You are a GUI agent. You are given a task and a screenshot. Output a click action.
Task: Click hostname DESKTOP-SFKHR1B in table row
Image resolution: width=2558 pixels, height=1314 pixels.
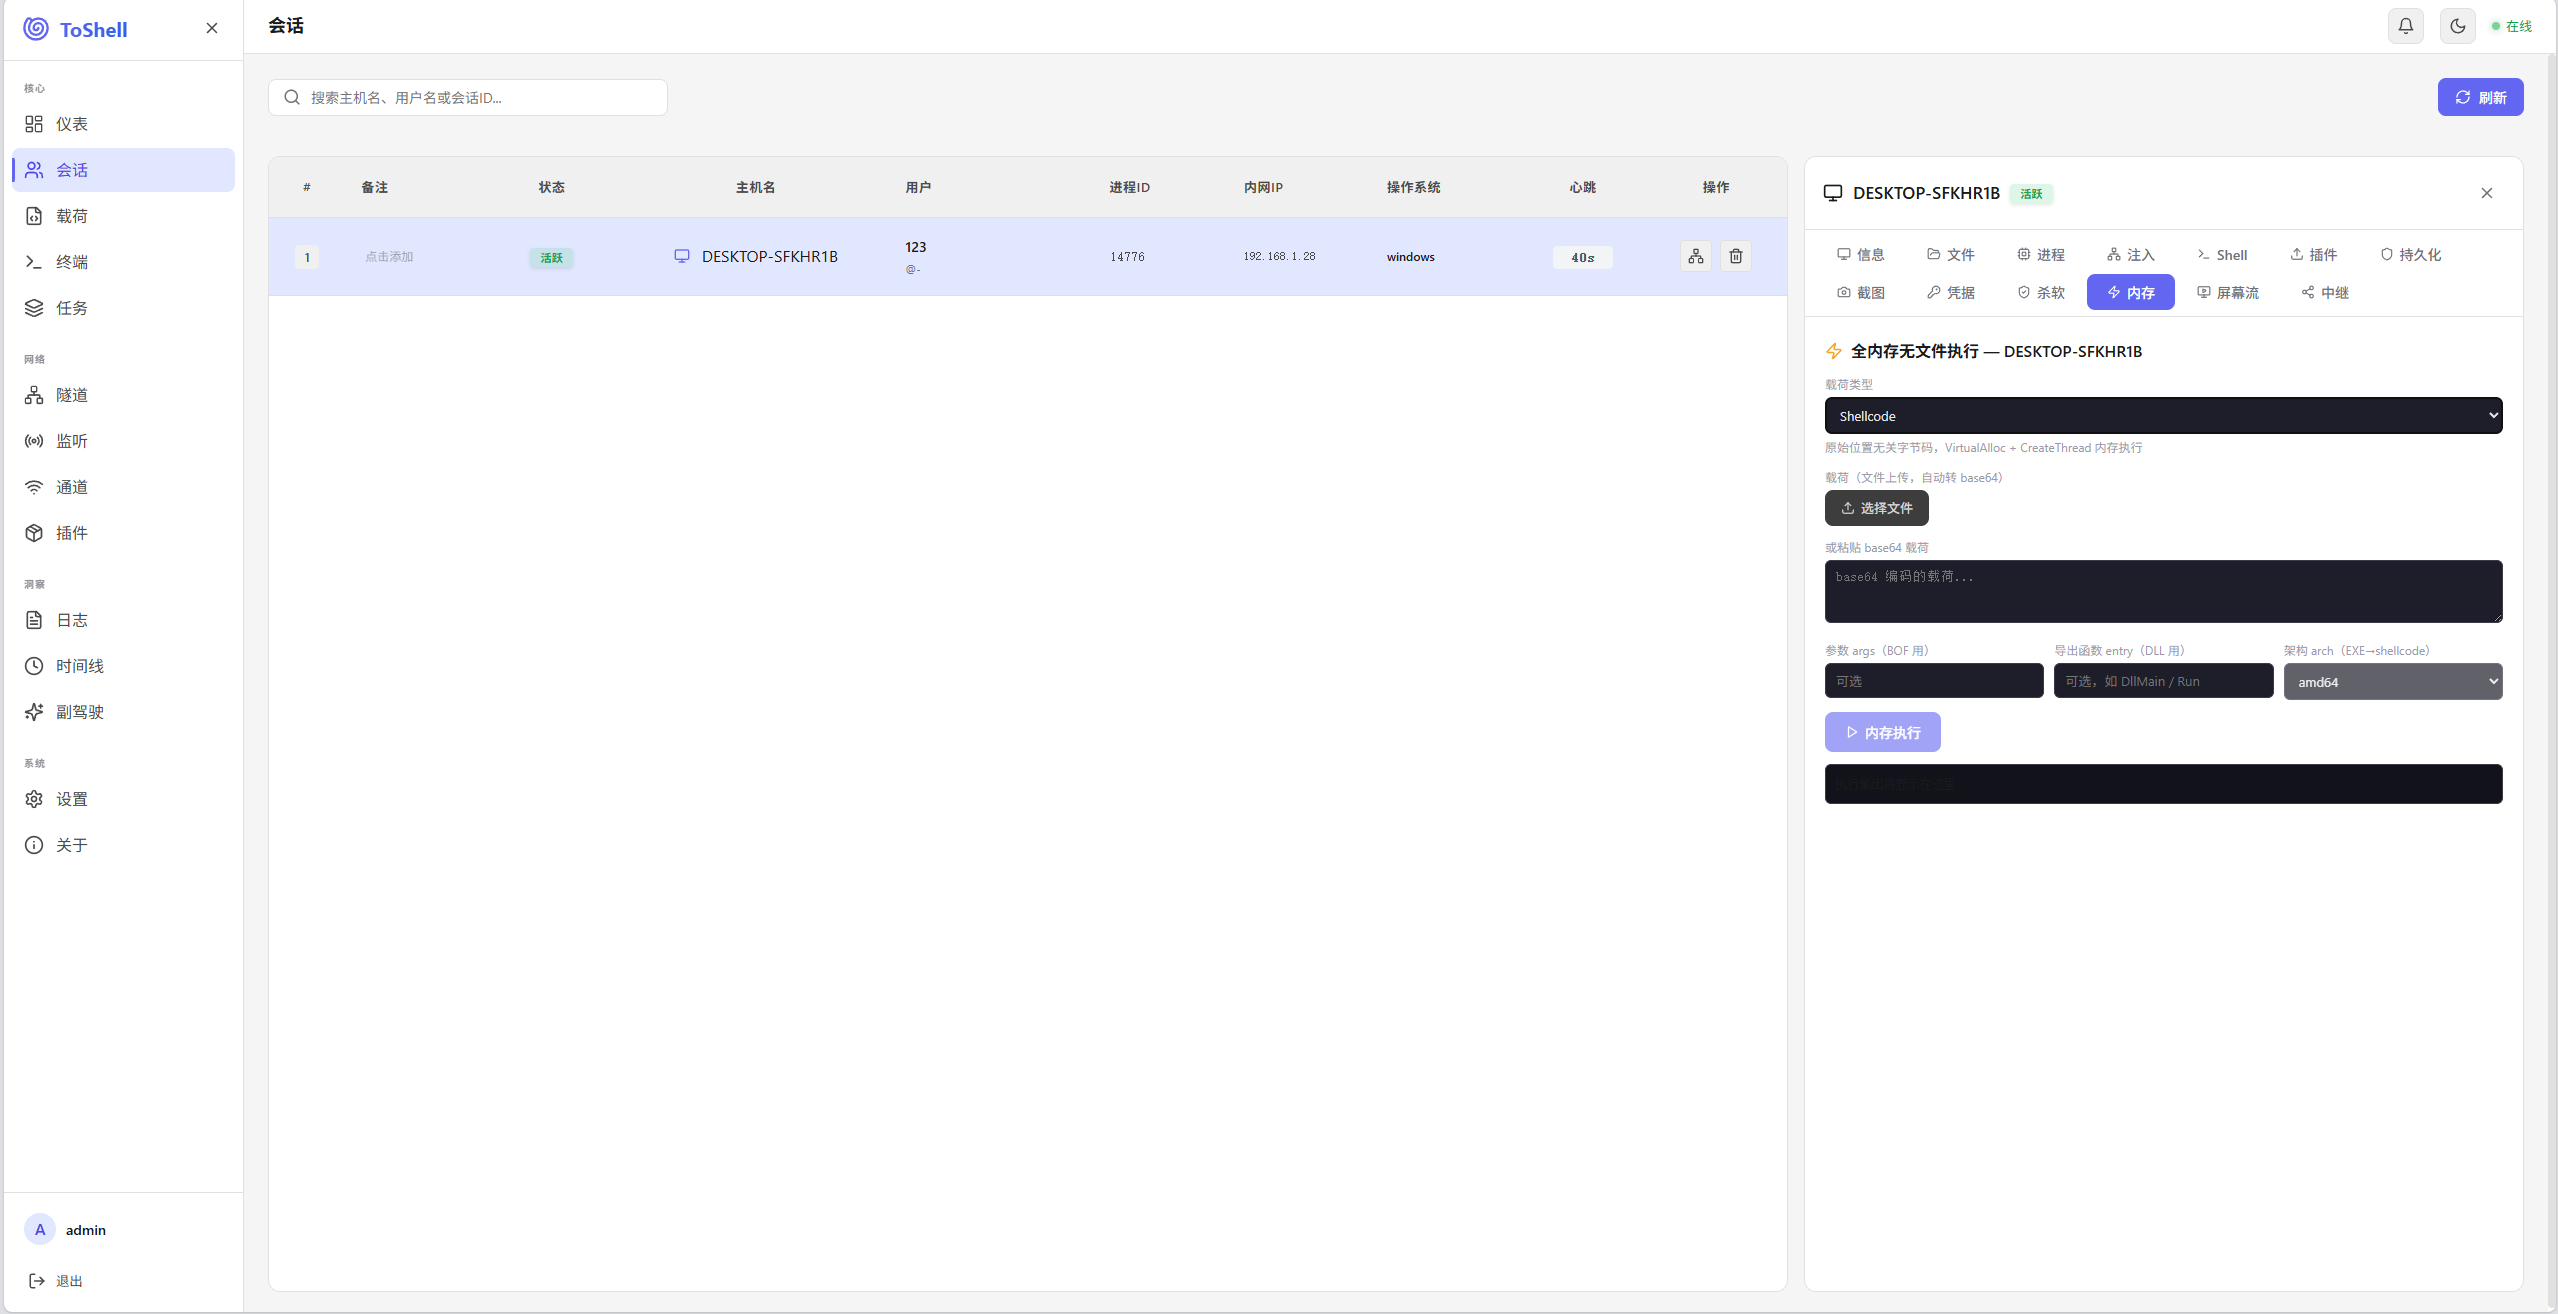coord(770,257)
